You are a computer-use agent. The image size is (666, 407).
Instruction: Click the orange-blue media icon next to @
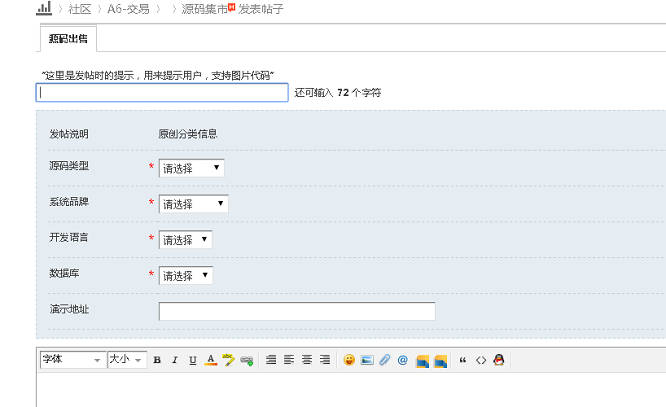pyautogui.click(x=422, y=361)
